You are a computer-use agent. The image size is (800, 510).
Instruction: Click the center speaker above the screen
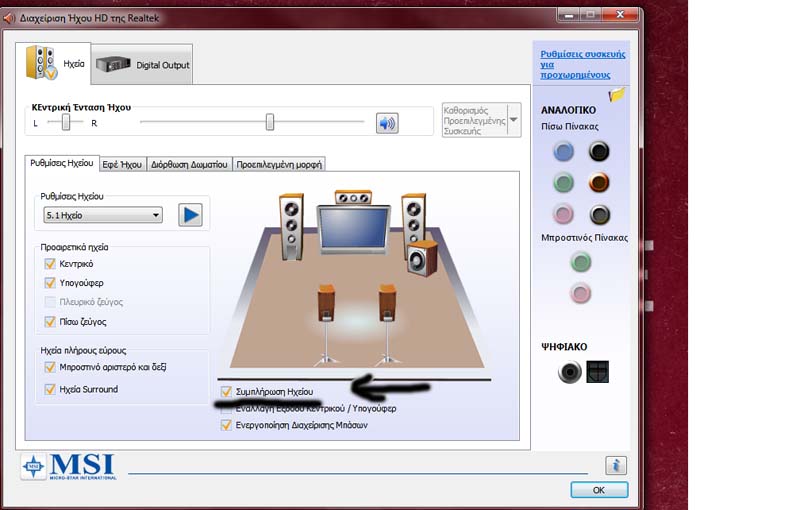point(353,197)
